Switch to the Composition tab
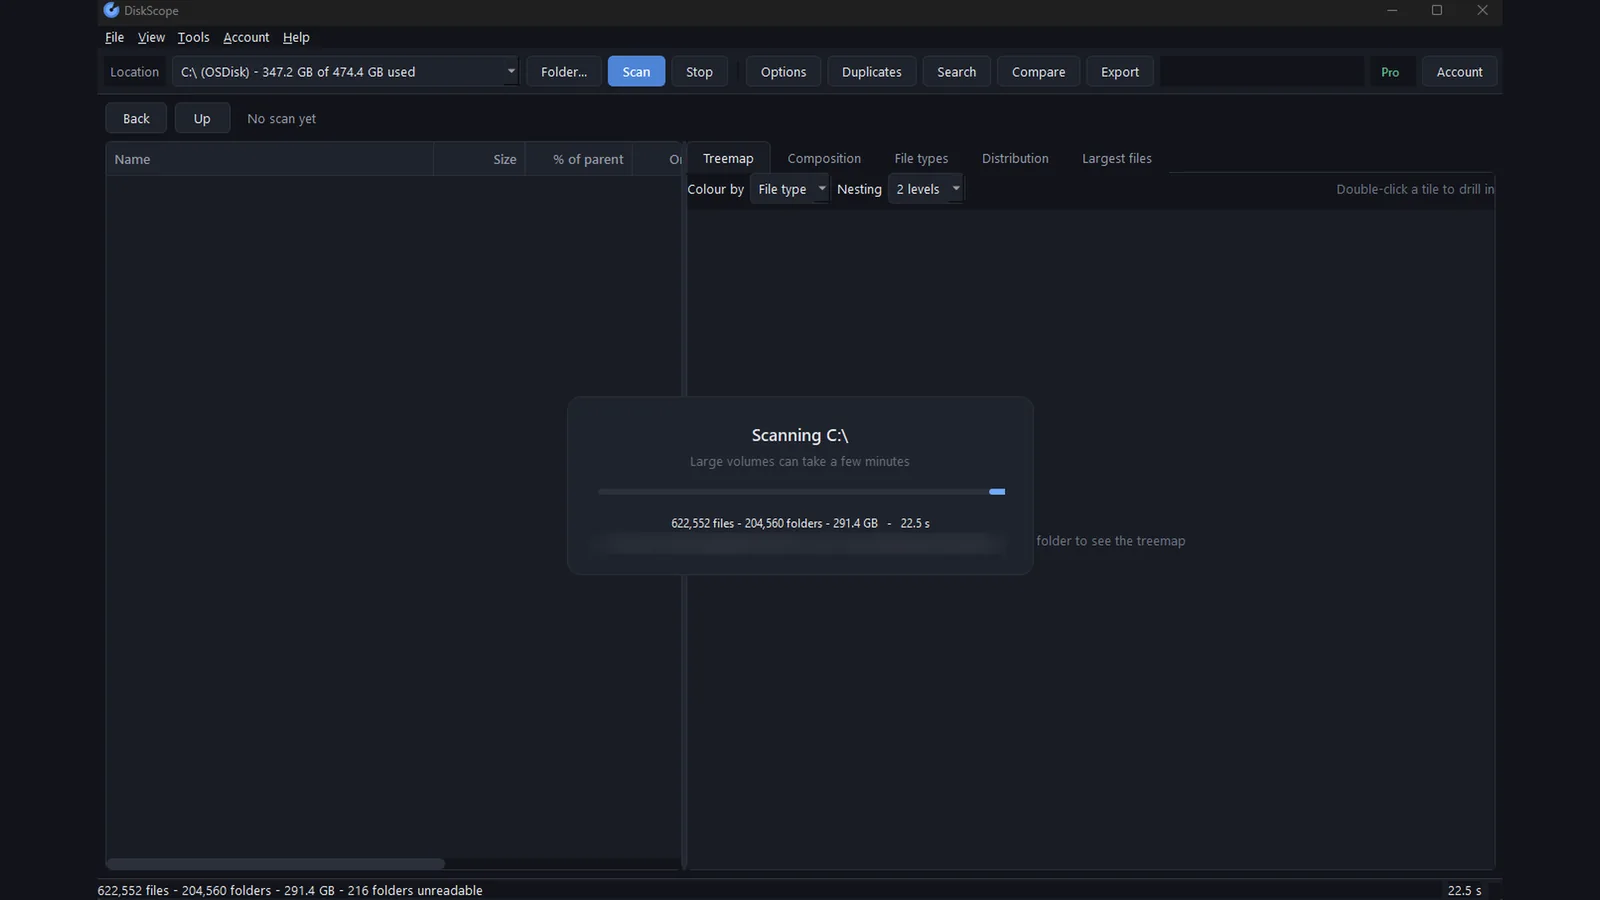Screen dimensions: 1600x900 coord(824,158)
